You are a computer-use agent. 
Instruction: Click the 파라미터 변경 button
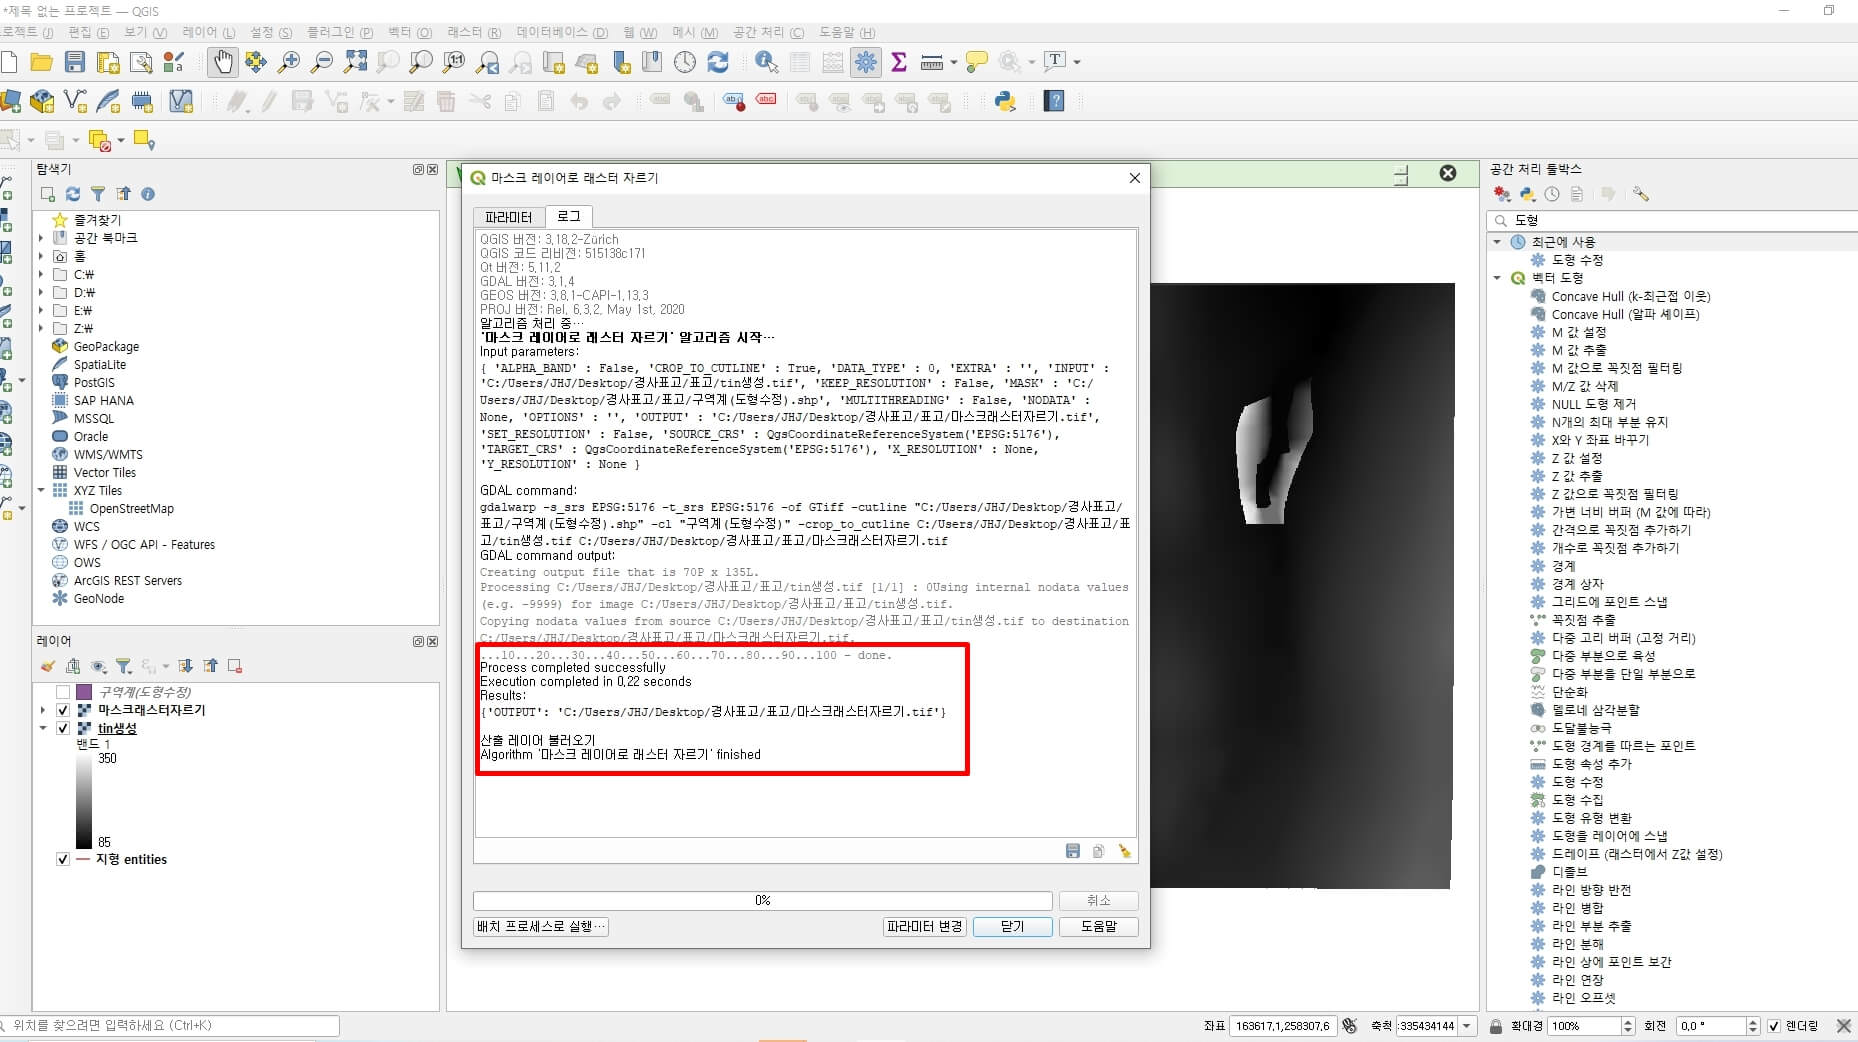click(924, 927)
